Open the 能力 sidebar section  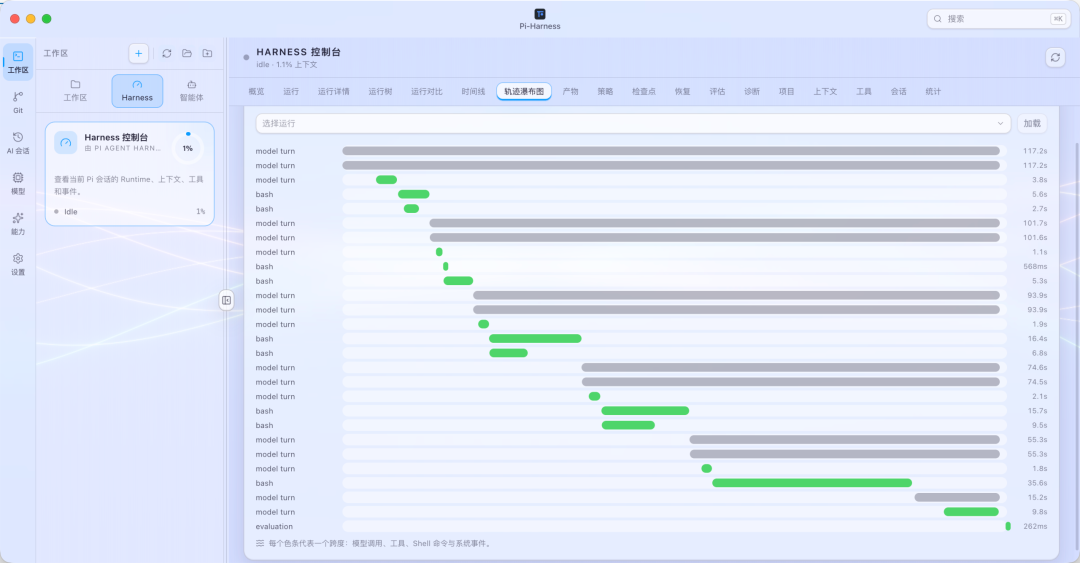(x=18, y=223)
